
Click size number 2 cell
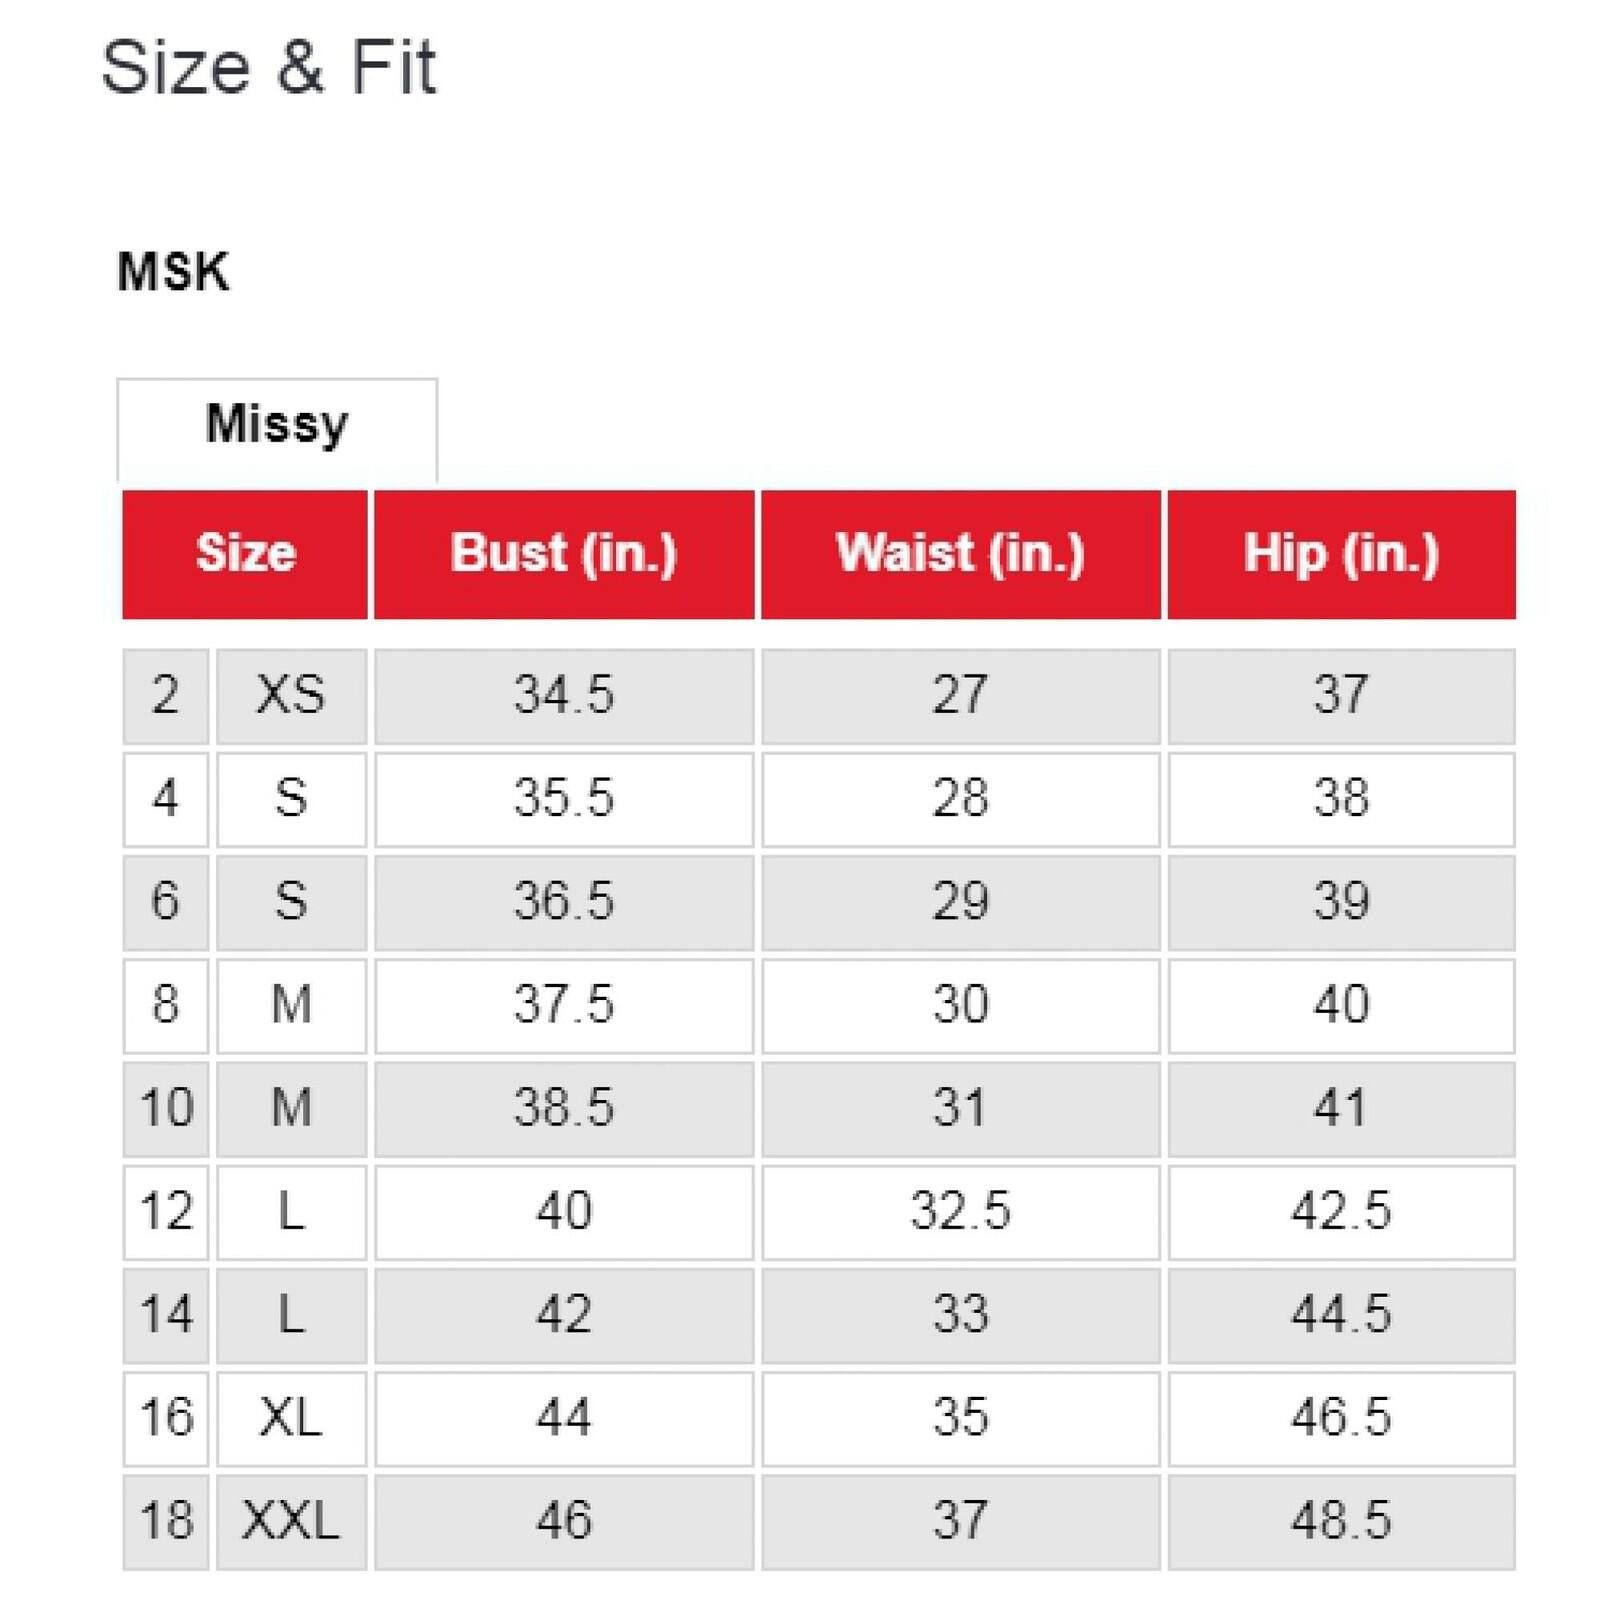[166, 696]
